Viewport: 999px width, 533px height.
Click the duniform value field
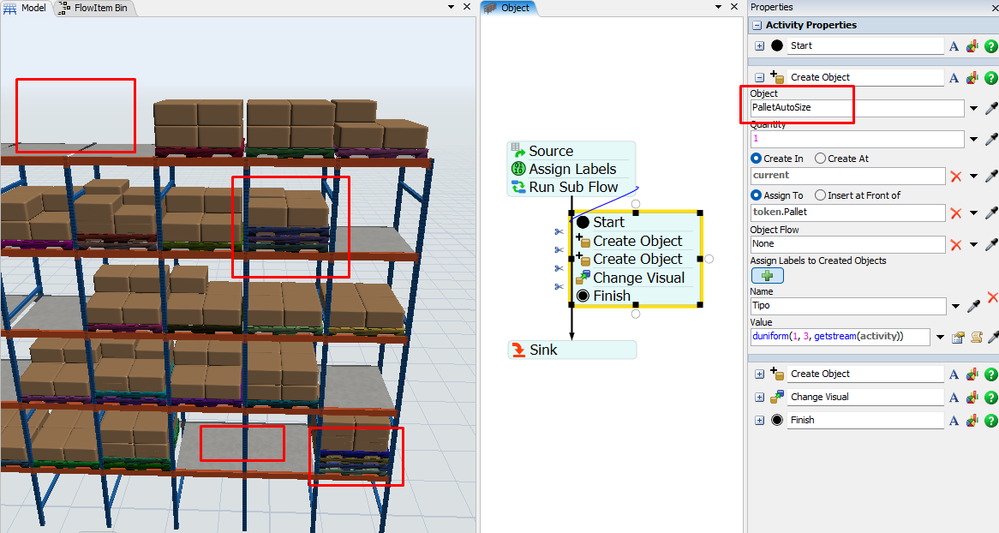(x=840, y=337)
